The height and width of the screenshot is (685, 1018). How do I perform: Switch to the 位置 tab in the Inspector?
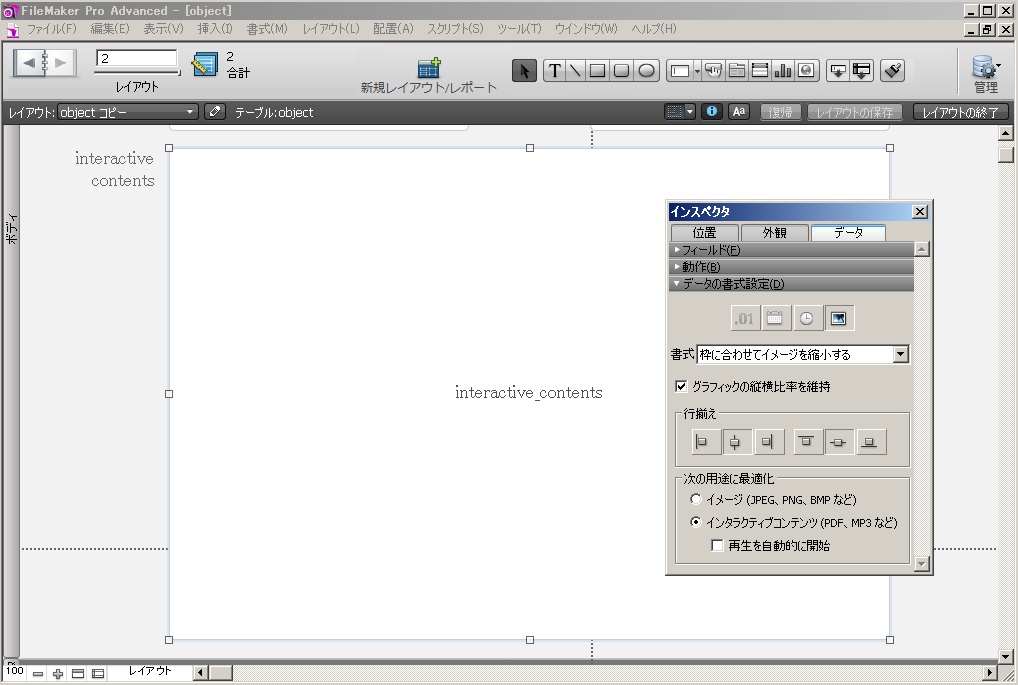pyautogui.click(x=703, y=232)
